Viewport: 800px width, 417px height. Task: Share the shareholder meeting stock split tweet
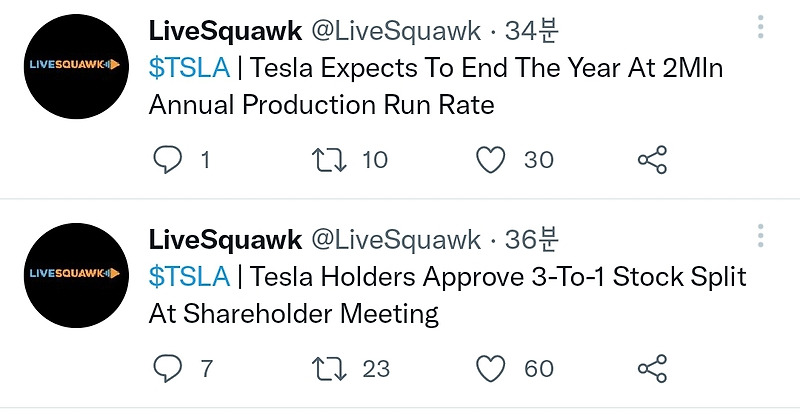click(x=653, y=369)
